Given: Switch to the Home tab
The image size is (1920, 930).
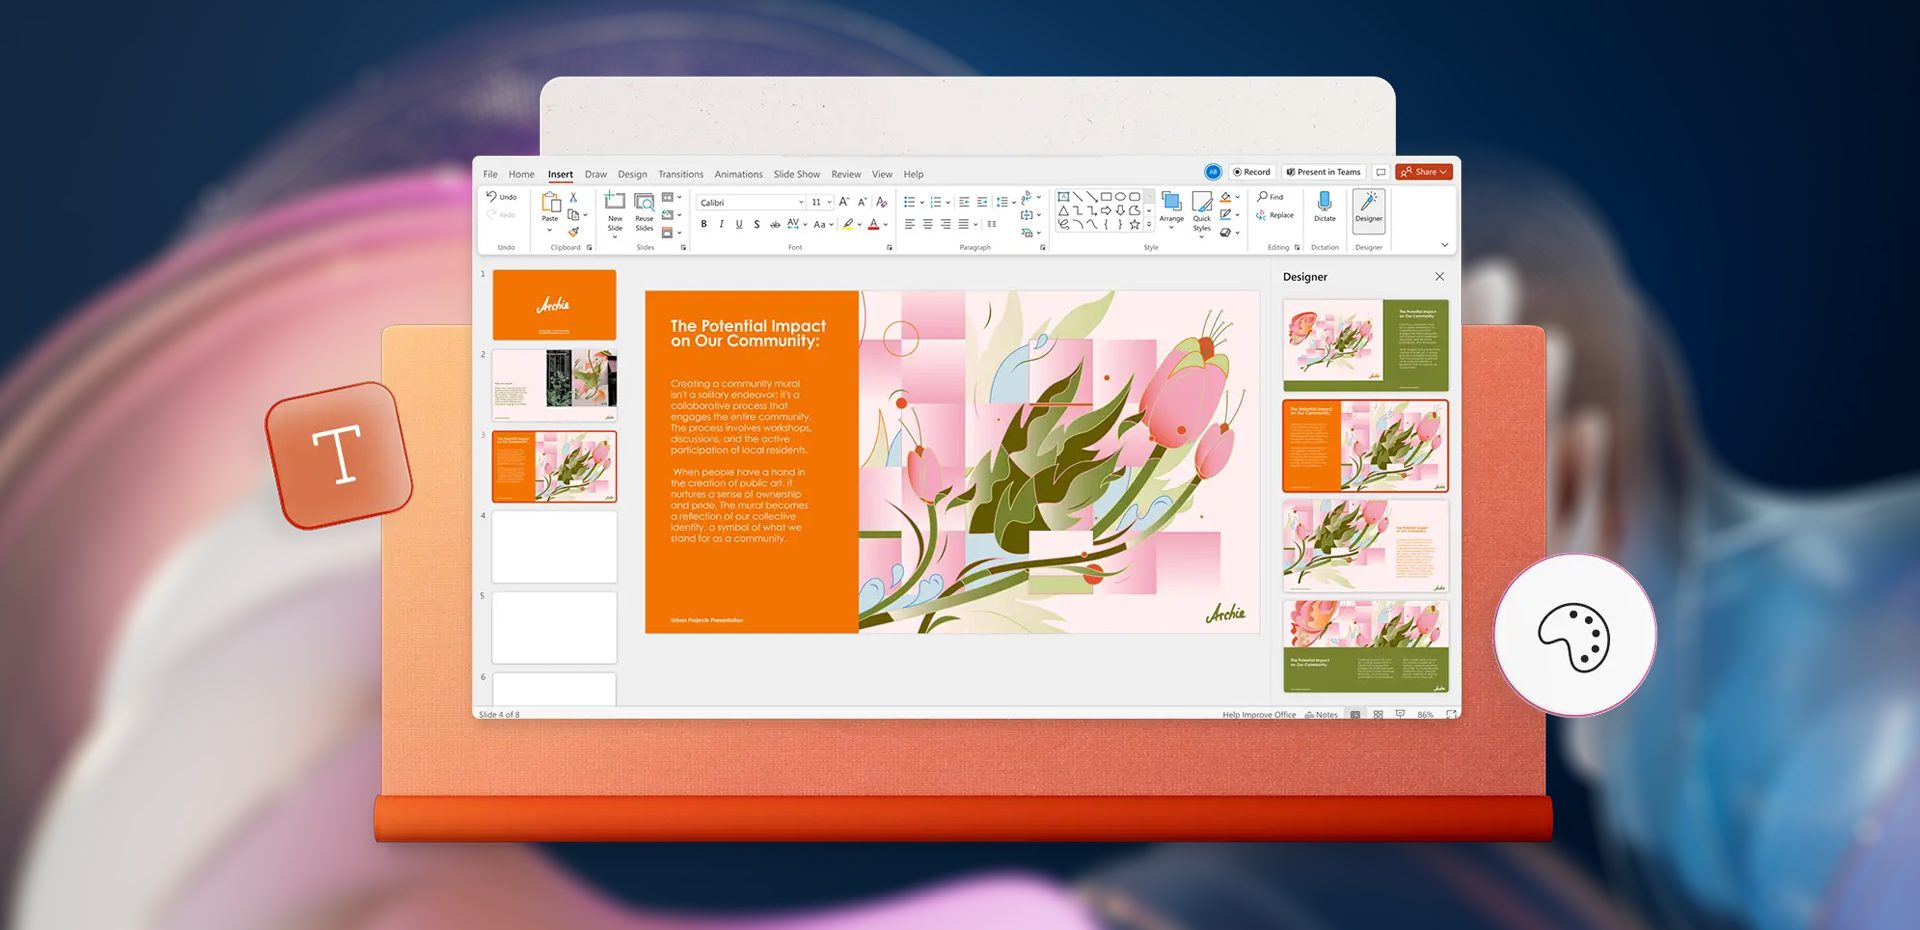Looking at the screenshot, I should pos(521,174).
